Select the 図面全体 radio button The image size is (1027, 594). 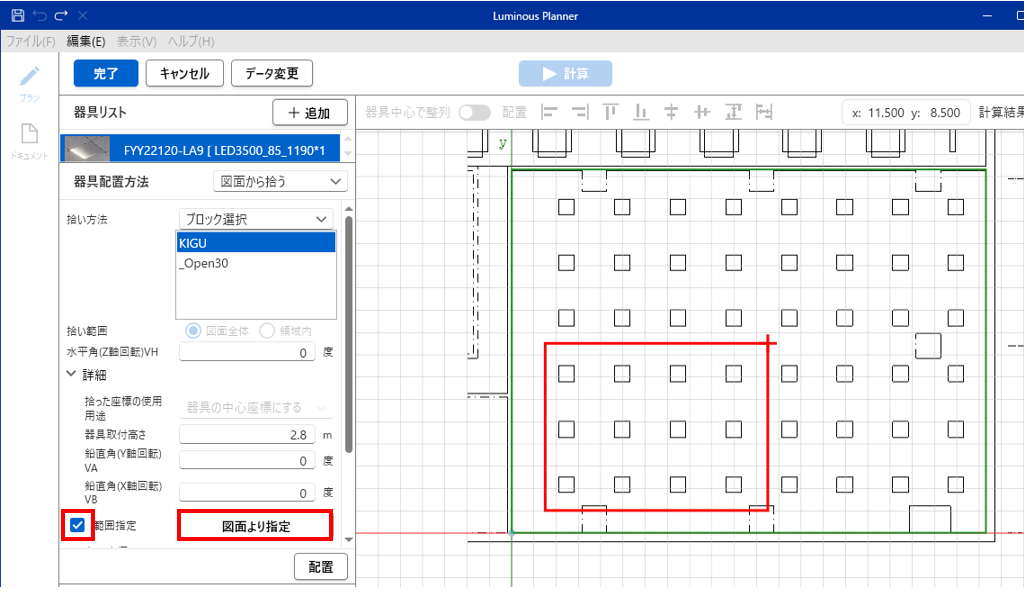(x=194, y=331)
